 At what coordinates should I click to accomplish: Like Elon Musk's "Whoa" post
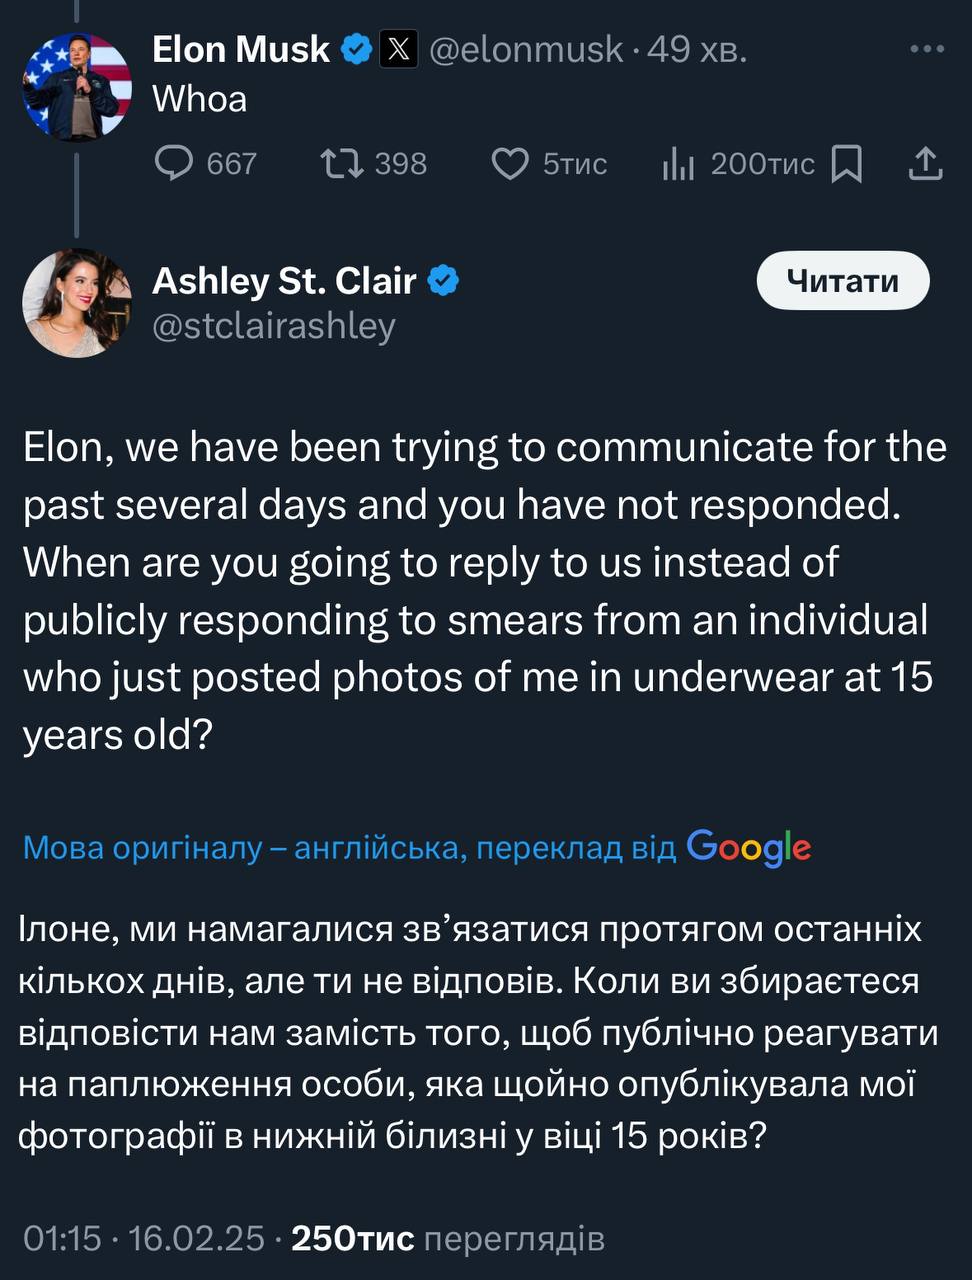click(510, 163)
